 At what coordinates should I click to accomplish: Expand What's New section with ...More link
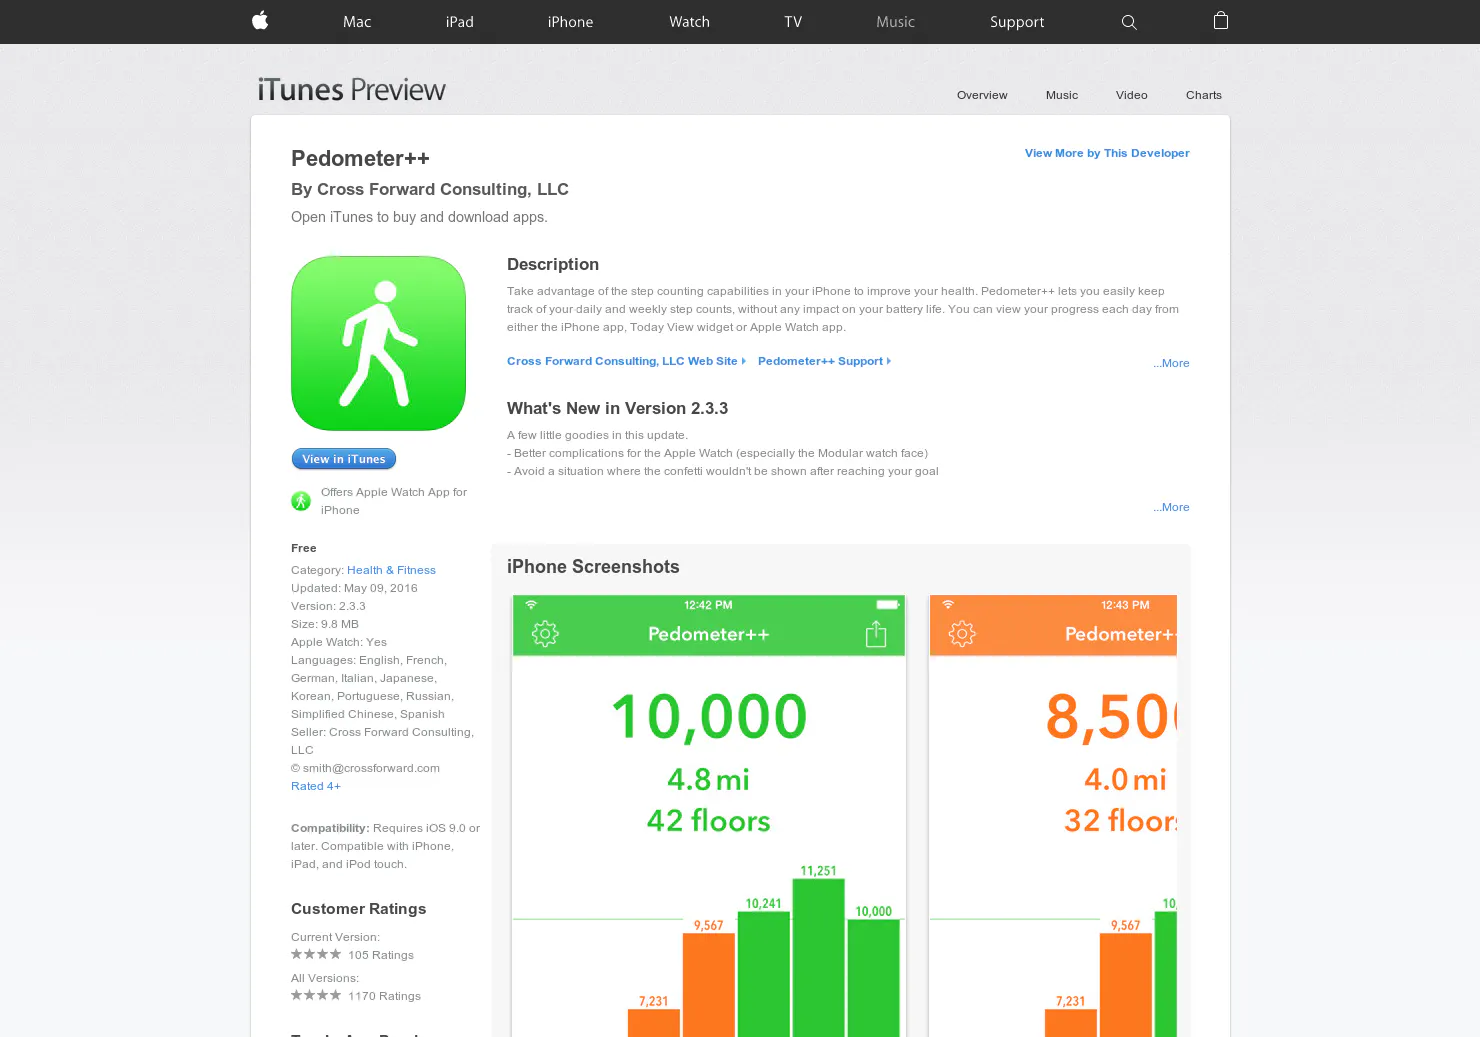tap(1171, 507)
